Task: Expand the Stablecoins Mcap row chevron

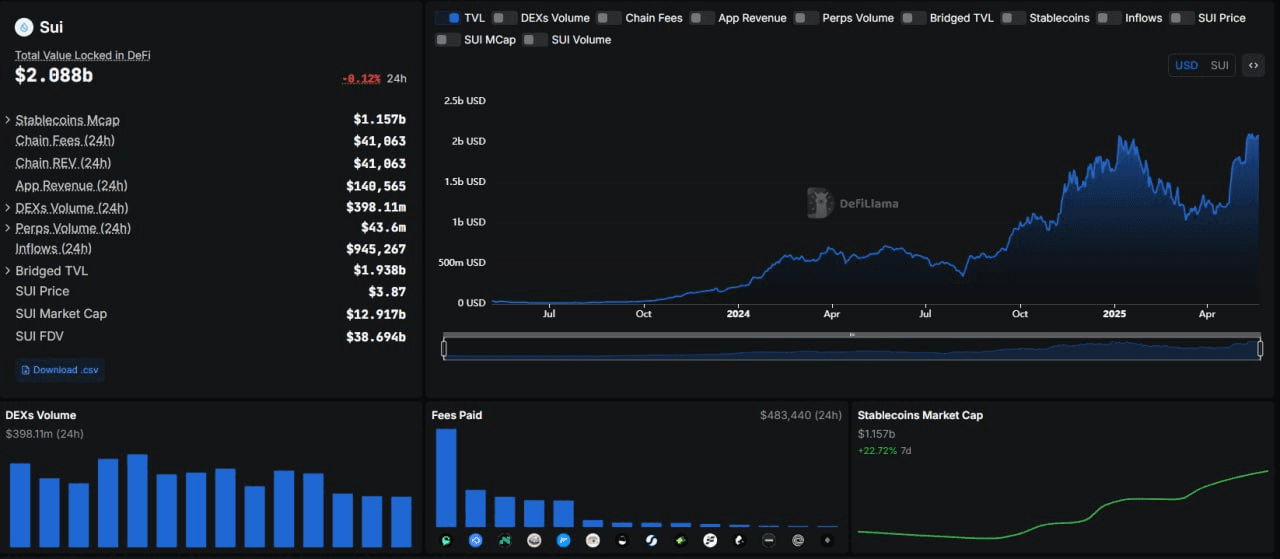Action: 8,120
